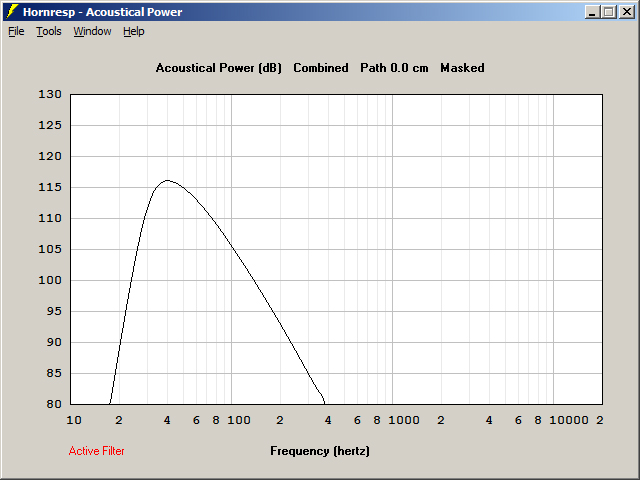Click the Masked label in chart title
This screenshot has width=640, height=480.
(462, 68)
